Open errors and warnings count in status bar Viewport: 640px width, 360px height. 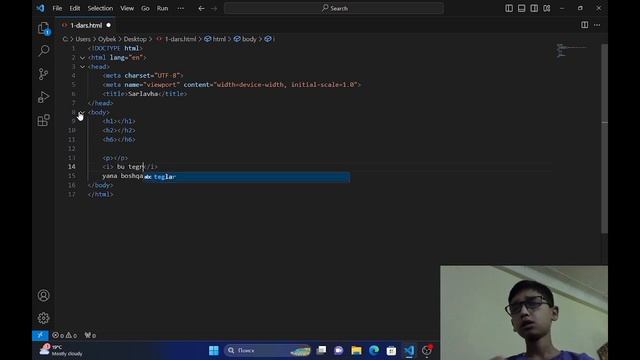pos(64,335)
